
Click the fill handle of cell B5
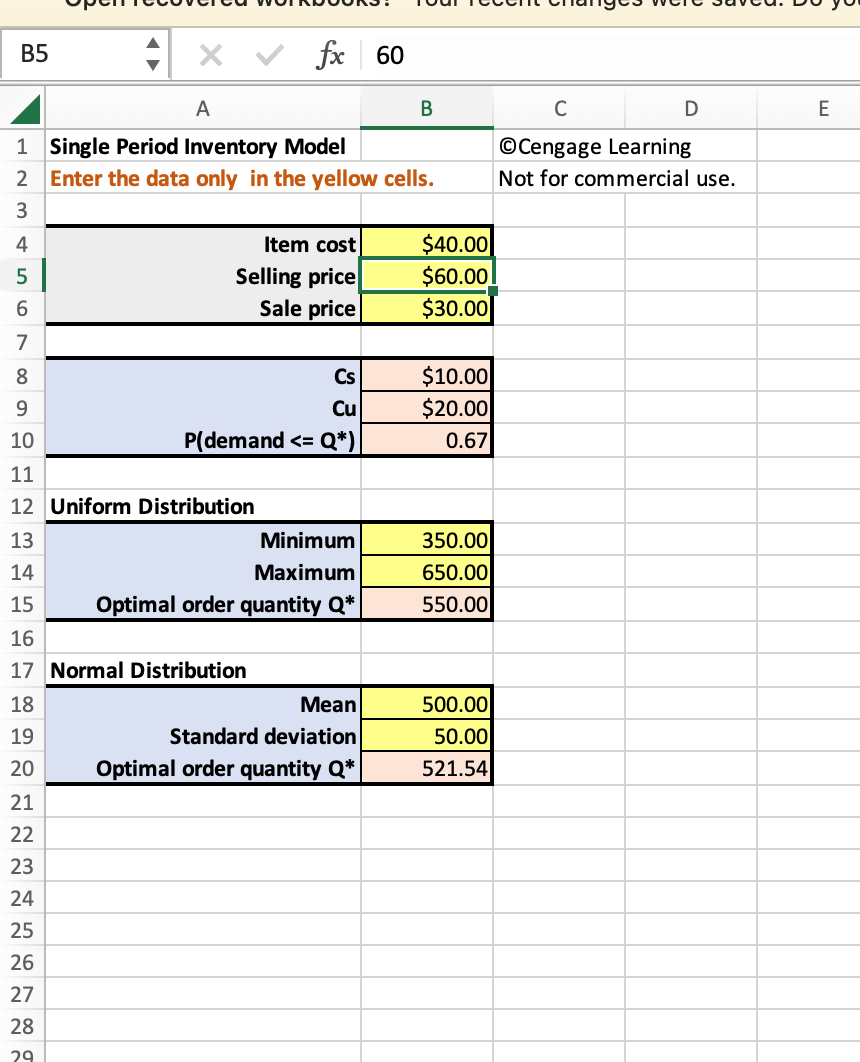tap(493, 291)
